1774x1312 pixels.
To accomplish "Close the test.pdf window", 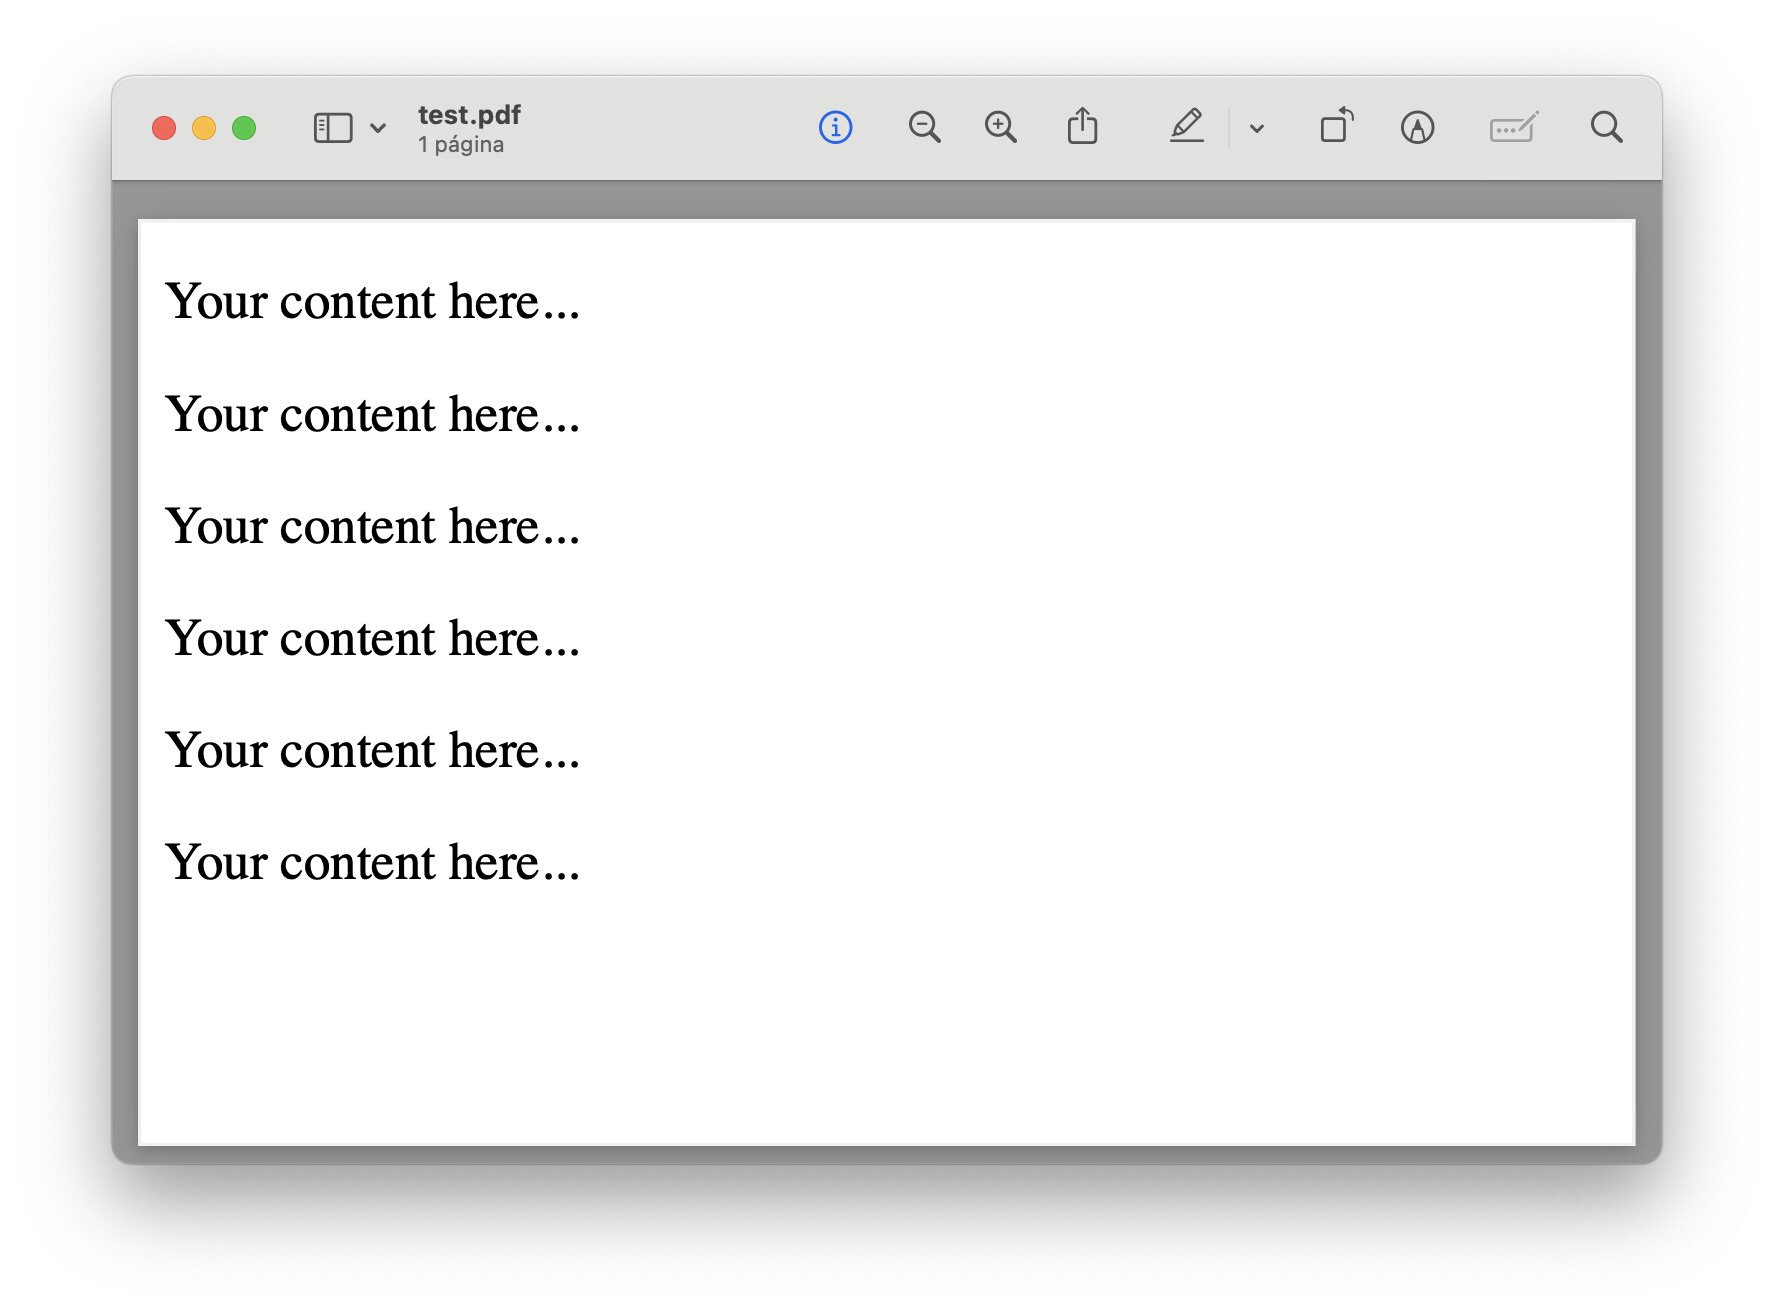I will [x=164, y=128].
